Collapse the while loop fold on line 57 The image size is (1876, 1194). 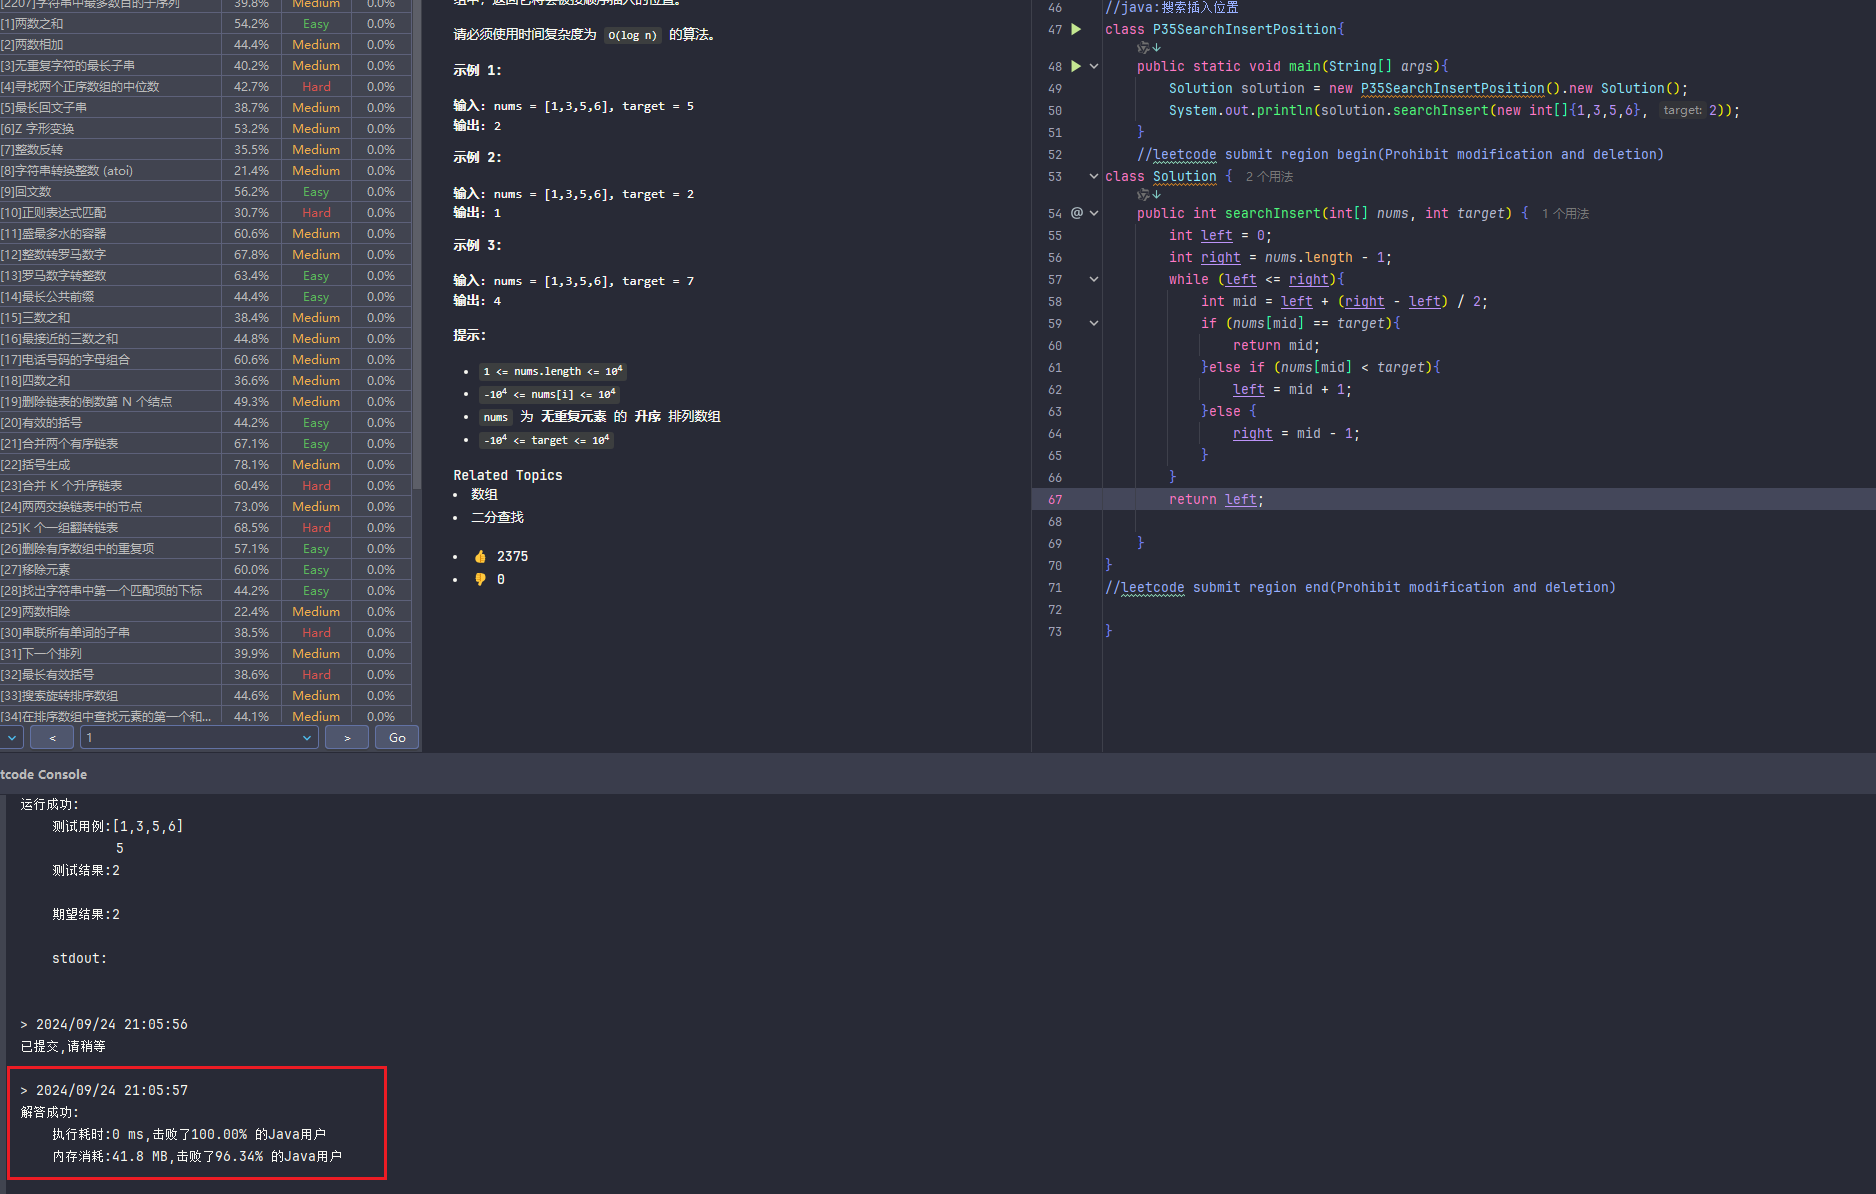click(1094, 279)
